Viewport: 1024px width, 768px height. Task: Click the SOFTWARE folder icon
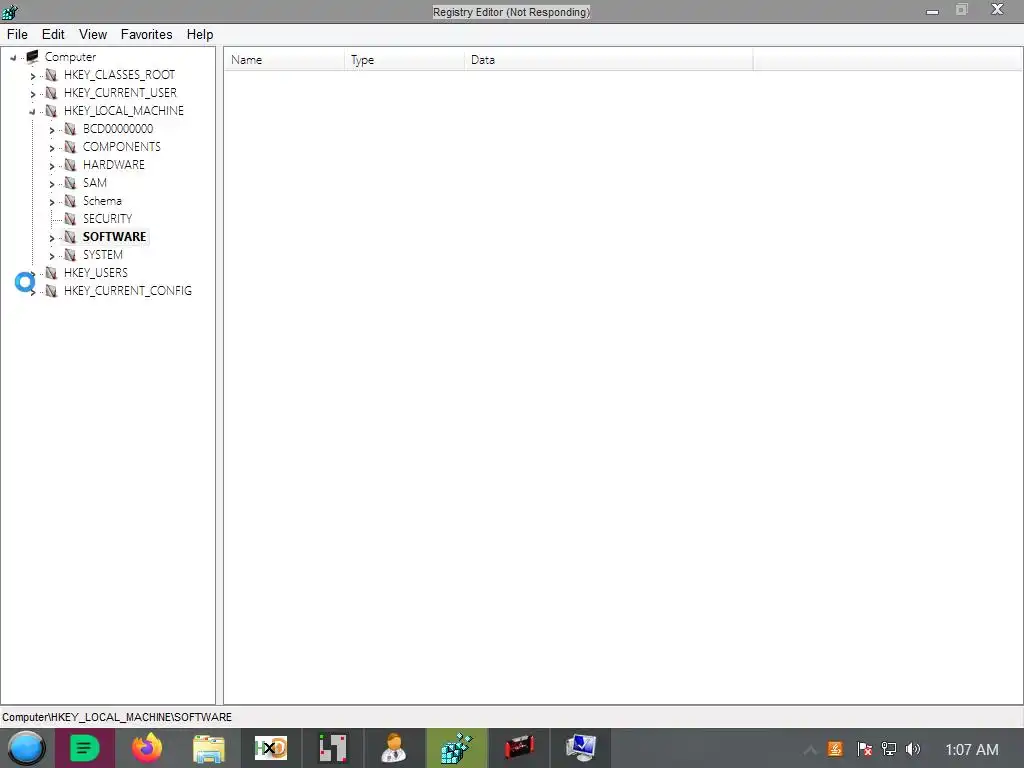point(70,237)
